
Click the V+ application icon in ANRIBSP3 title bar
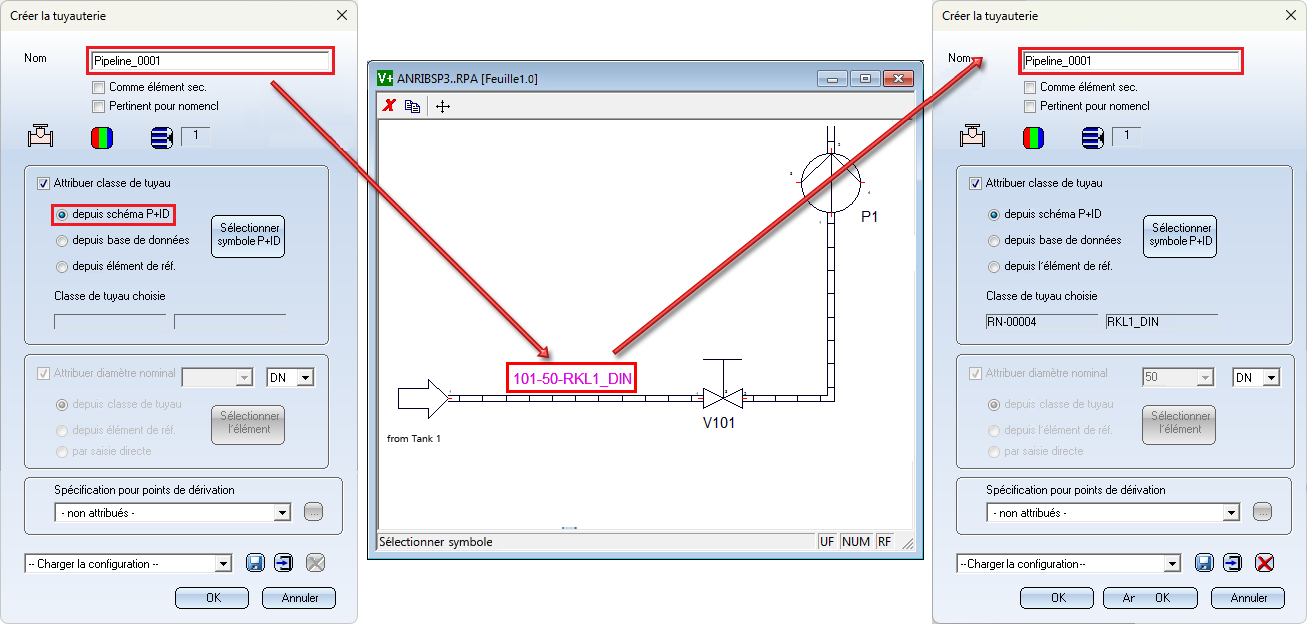(385, 78)
